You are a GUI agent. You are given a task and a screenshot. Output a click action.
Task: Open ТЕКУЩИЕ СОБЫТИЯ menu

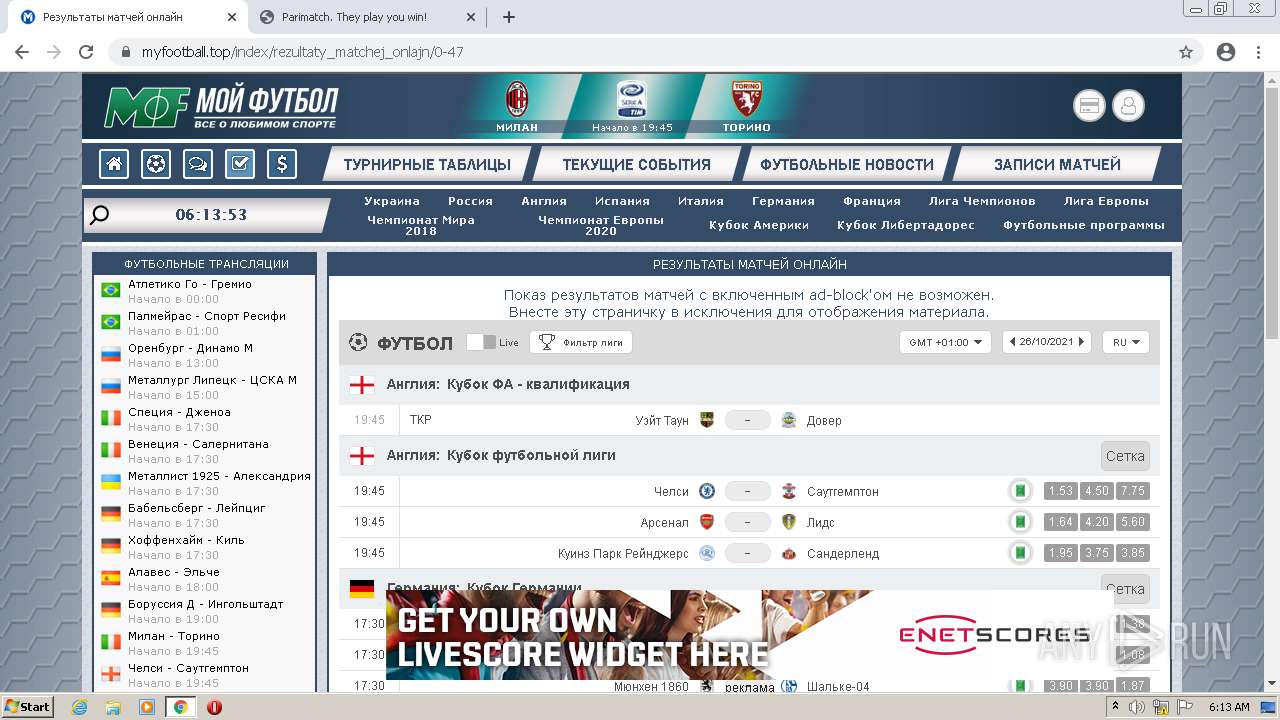coord(637,165)
